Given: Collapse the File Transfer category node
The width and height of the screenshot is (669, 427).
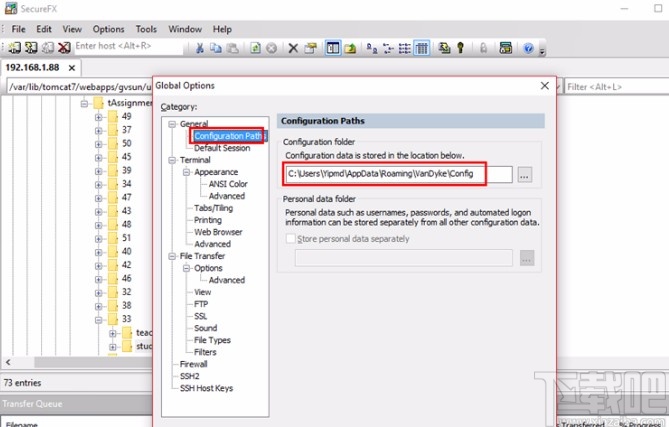Looking at the screenshot, I should (171, 256).
